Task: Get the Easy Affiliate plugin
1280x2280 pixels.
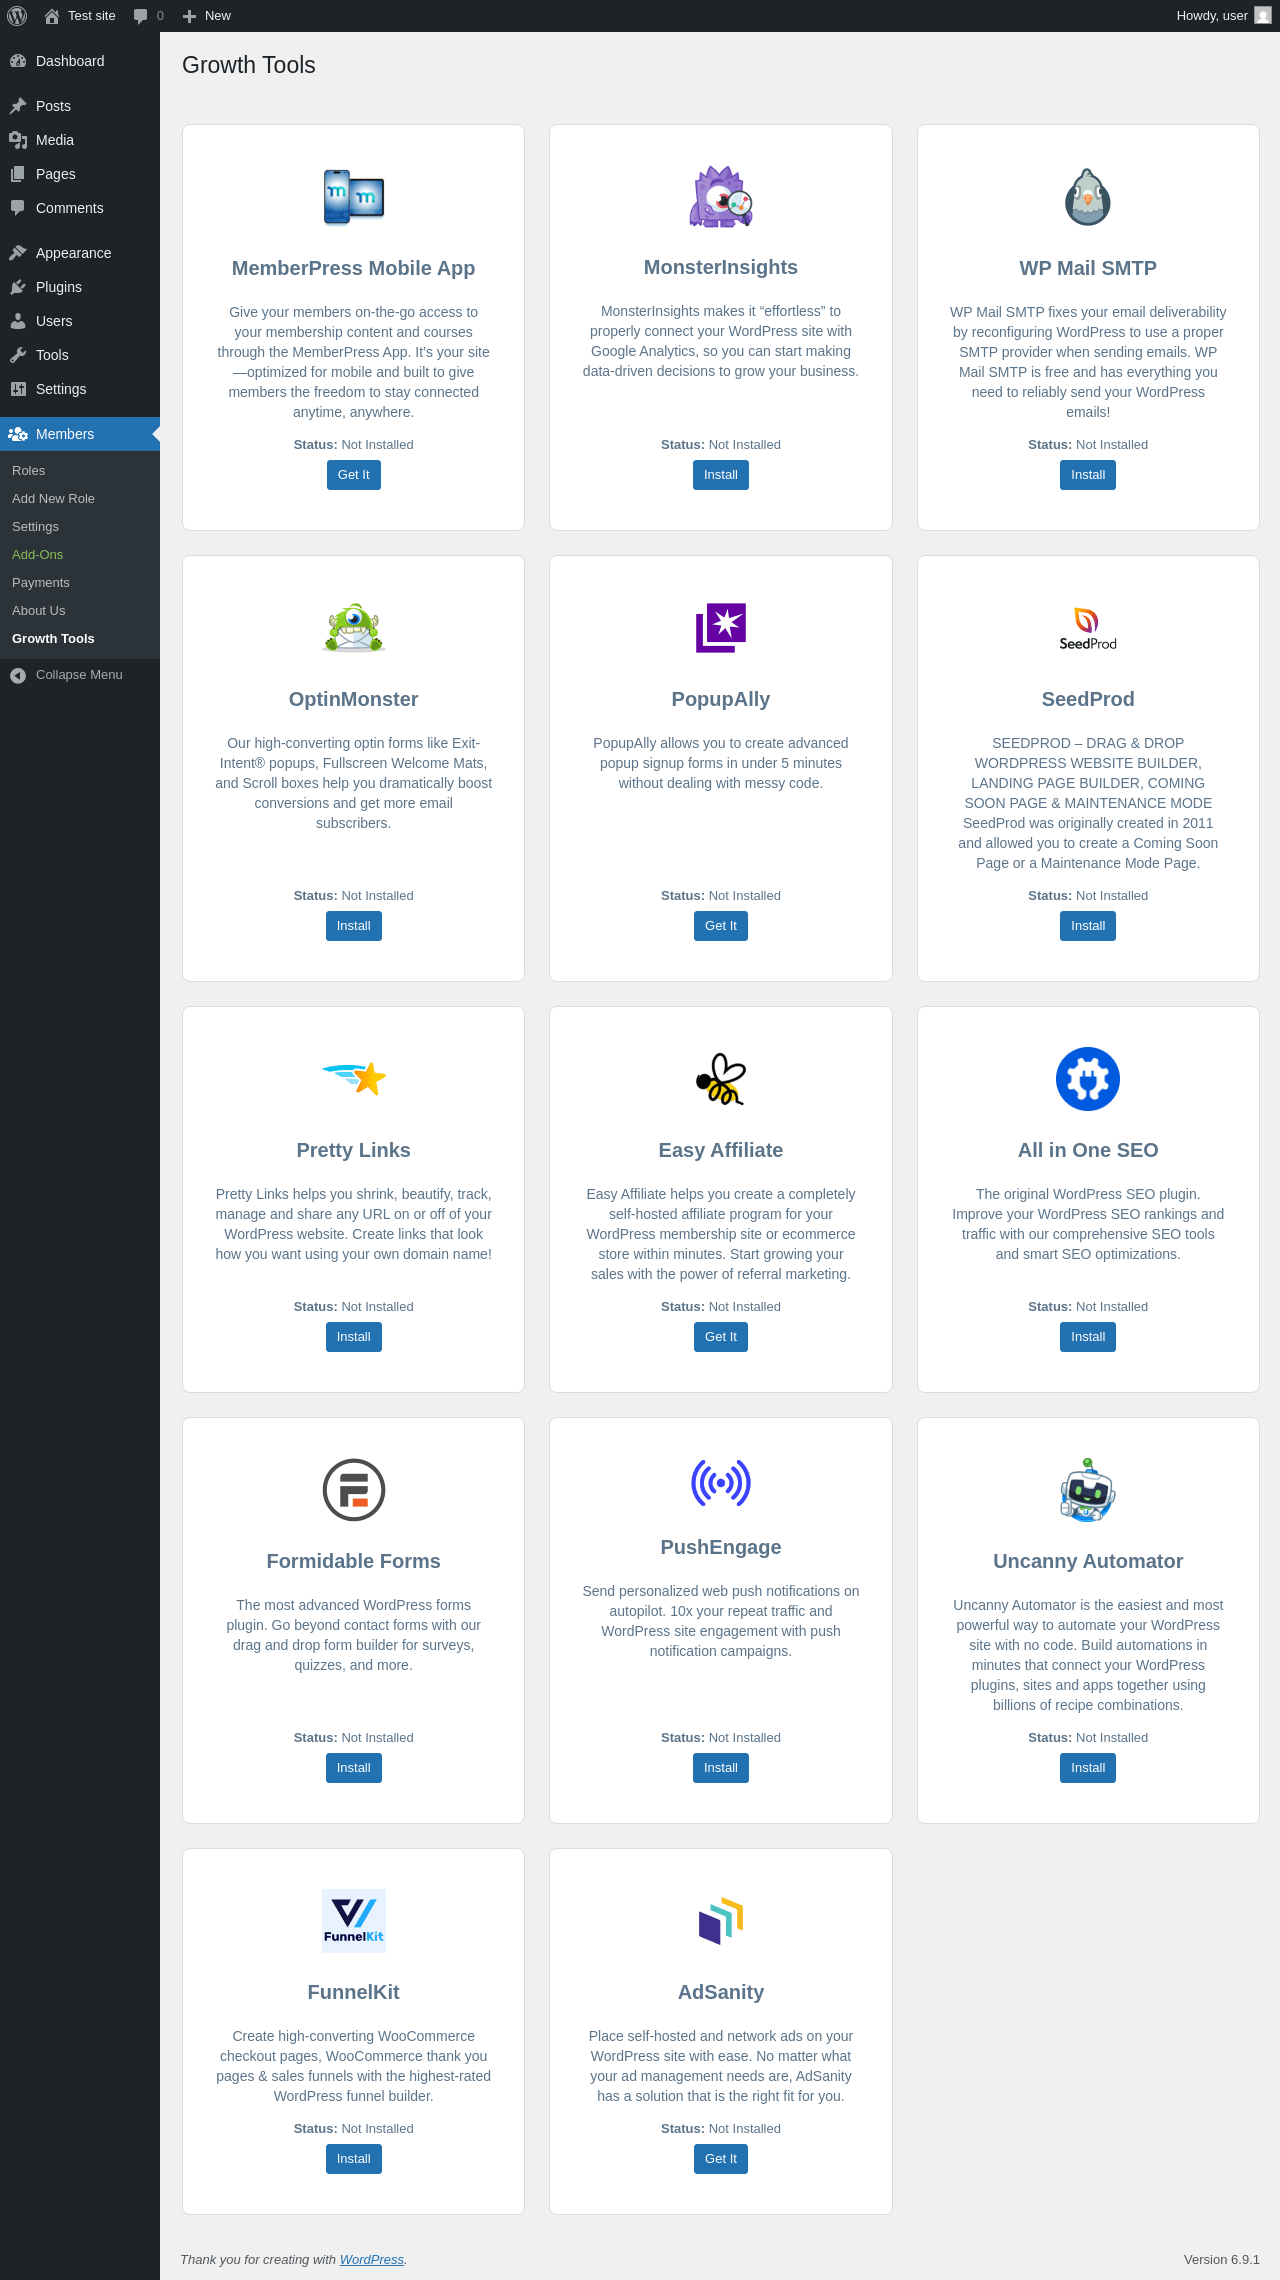Action: 721,1337
